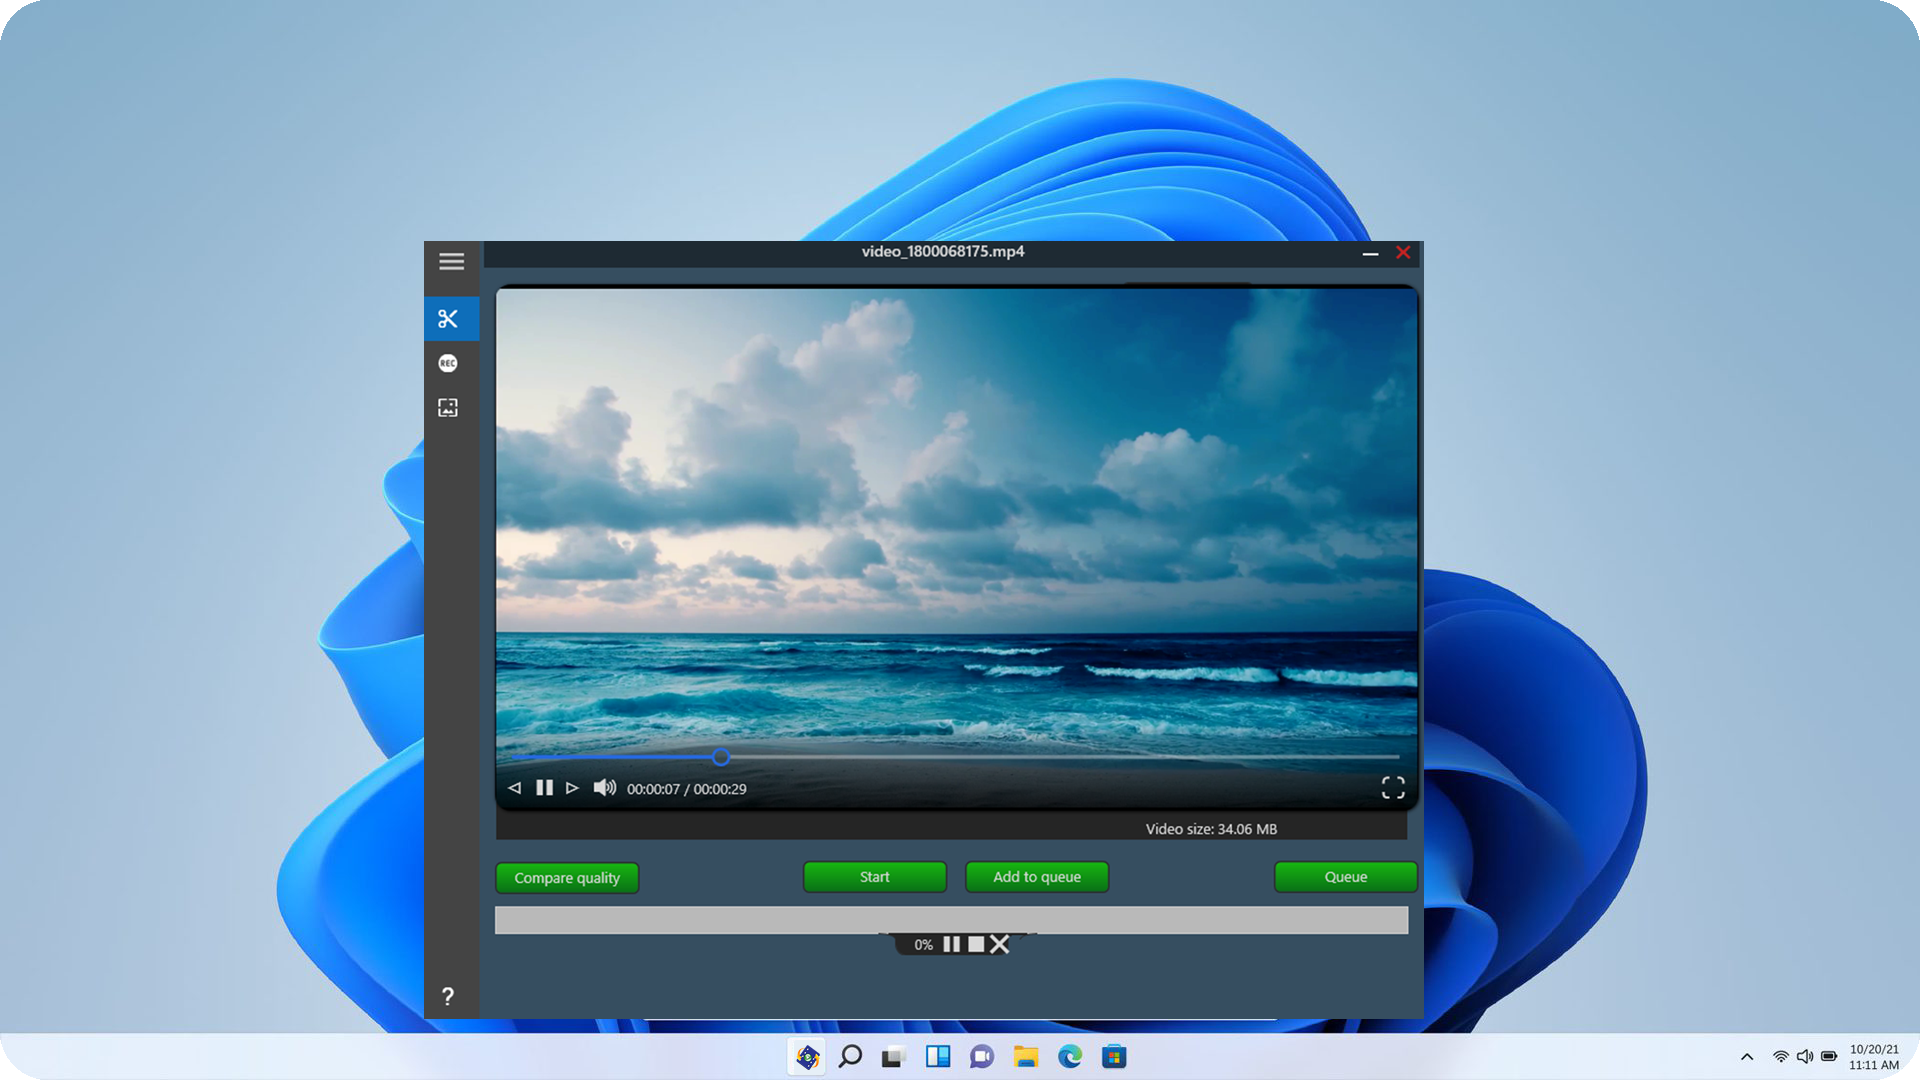Open the help question mark
1920x1080 pixels.
pyautogui.click(x=448, y=996)
